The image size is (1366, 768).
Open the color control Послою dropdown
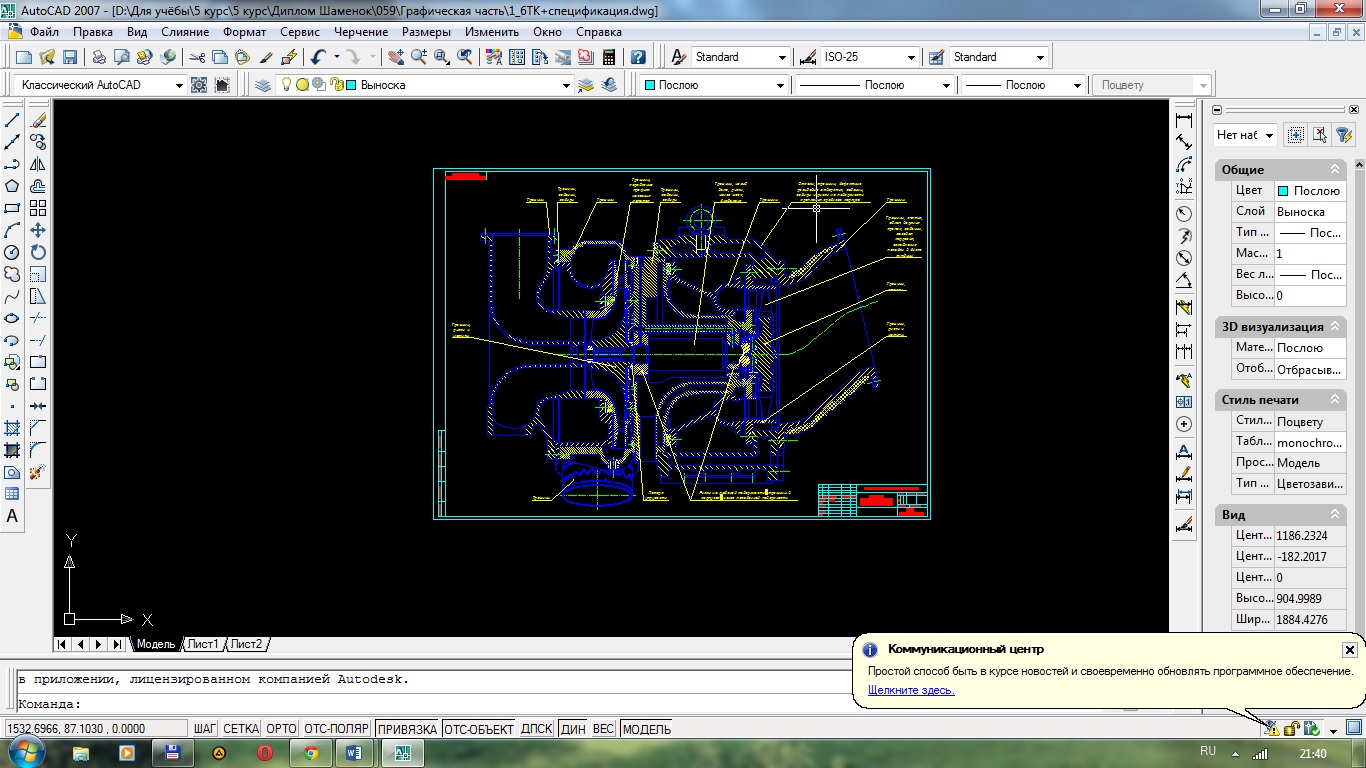point(781,85)
